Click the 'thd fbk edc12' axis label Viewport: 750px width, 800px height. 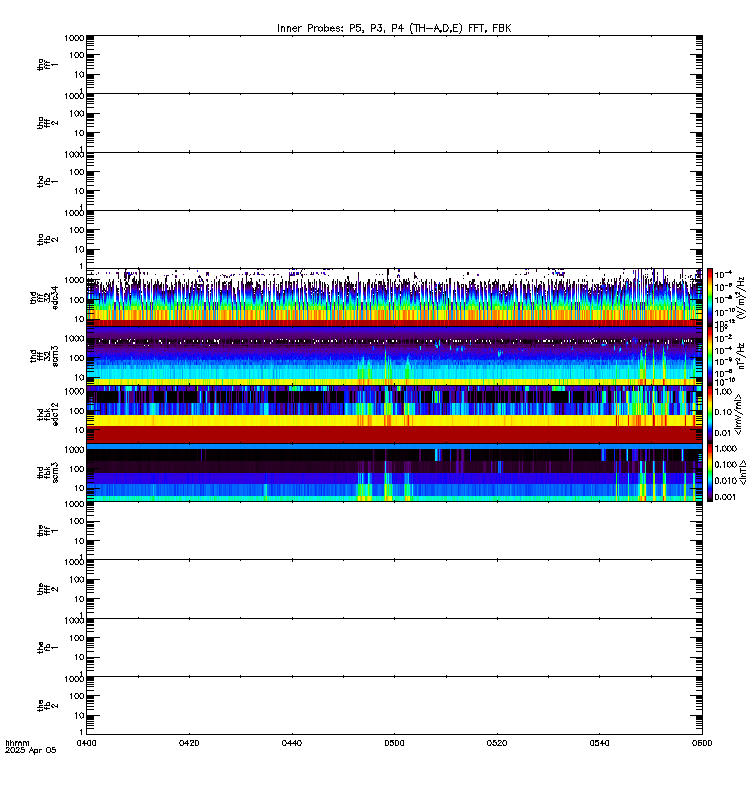[x=48, y=414]
